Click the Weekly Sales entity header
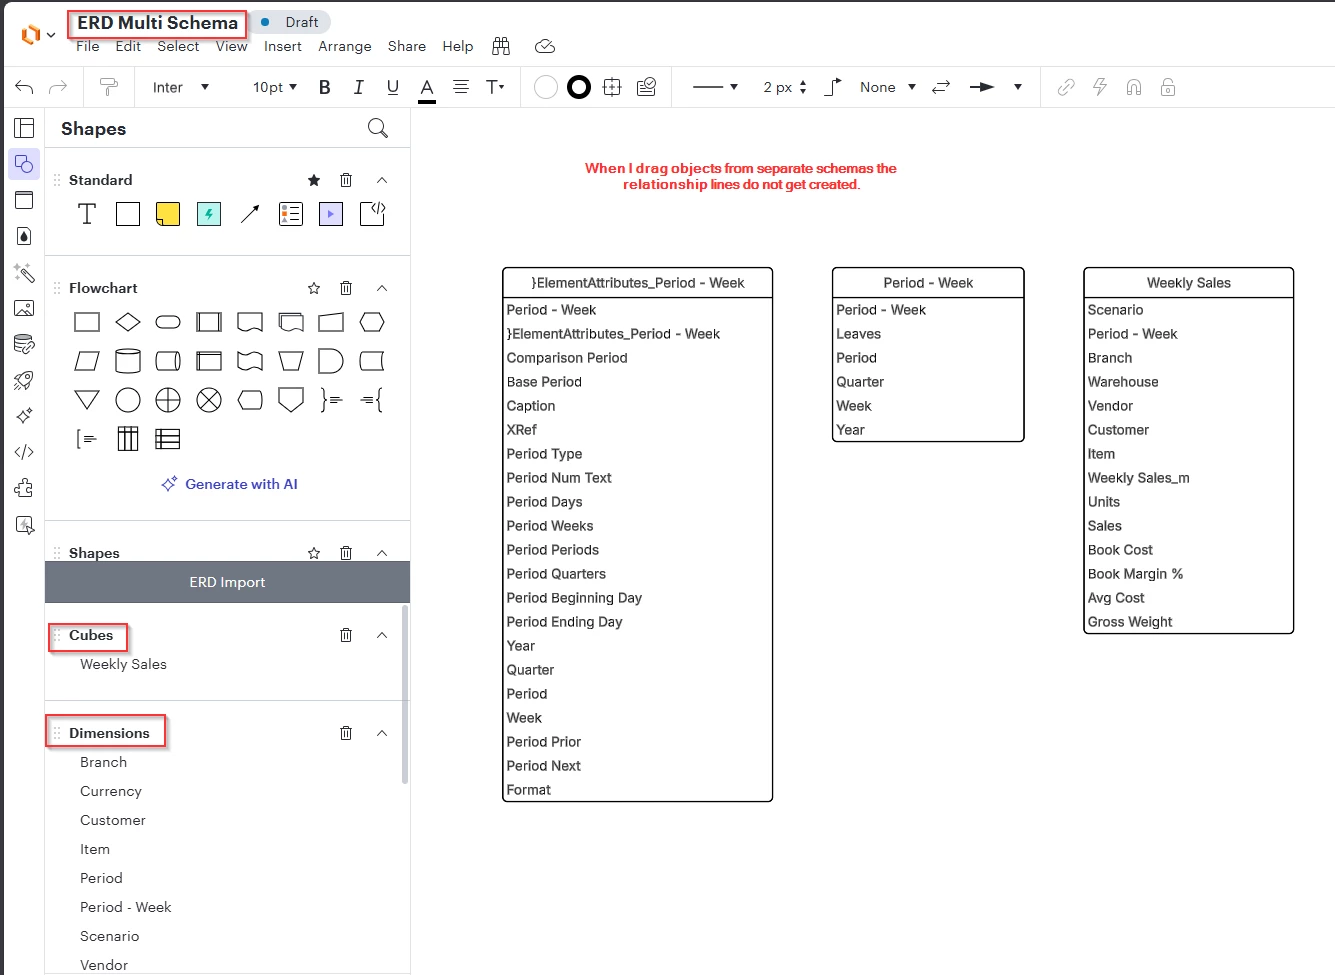The width and height of the screenshot is (1335, 975). pyautogui.click(x=1189, y=283)
